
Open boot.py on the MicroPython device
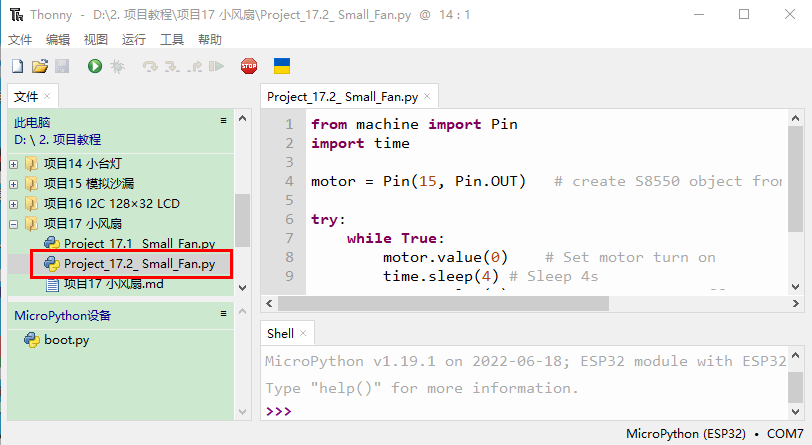pyautogui.click(x=66, y=340)
